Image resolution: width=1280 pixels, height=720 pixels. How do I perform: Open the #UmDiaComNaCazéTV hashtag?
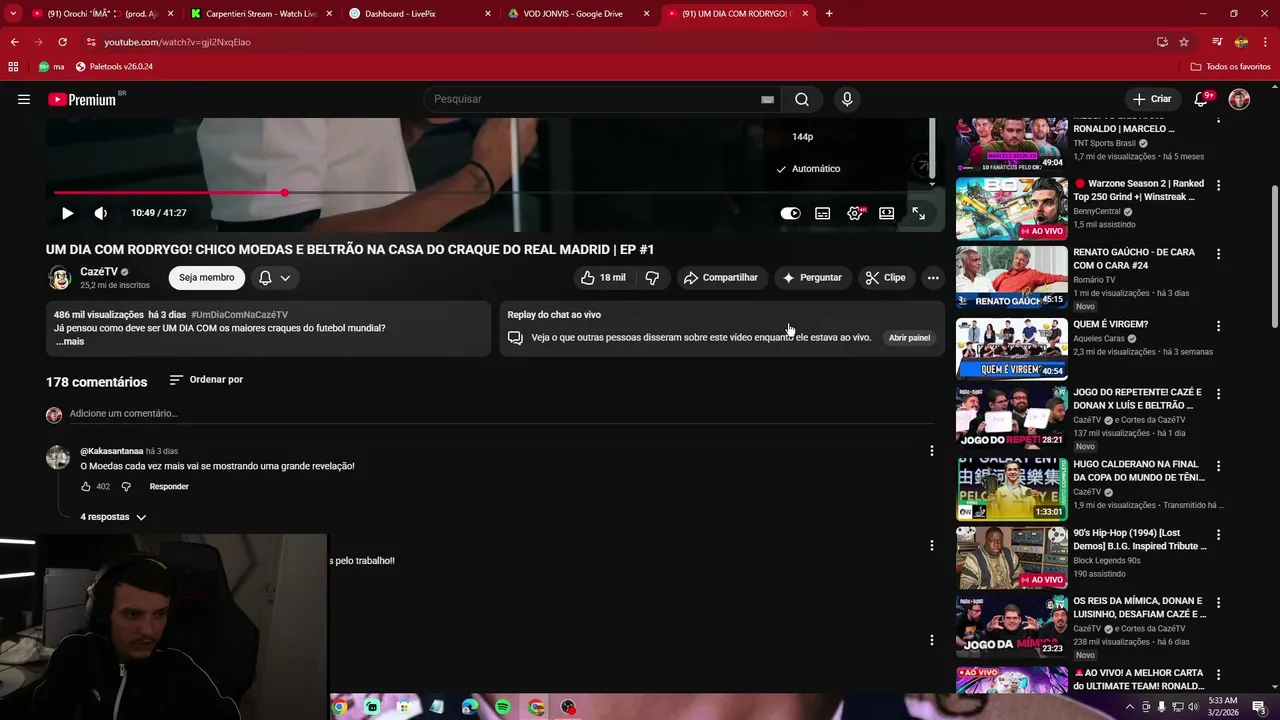click(x=239, y=315)
